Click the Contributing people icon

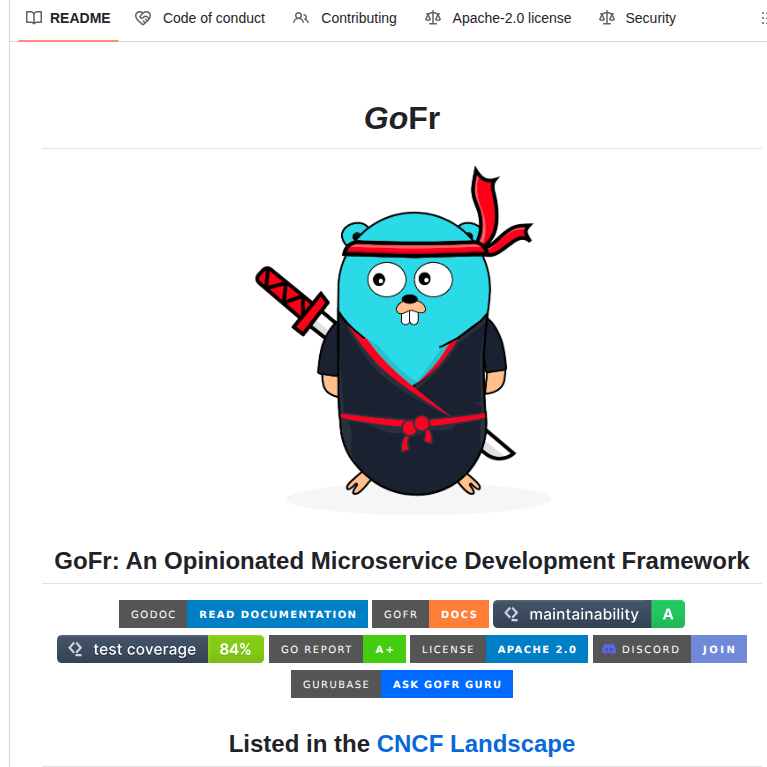pyautogui.click(x=301, y=18)
